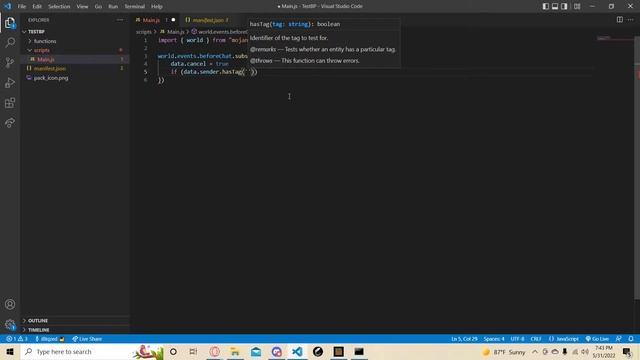This screenshot has width=640, height=360.
Task: Click the feedback icon in status bar
Action: coord(619,339)
